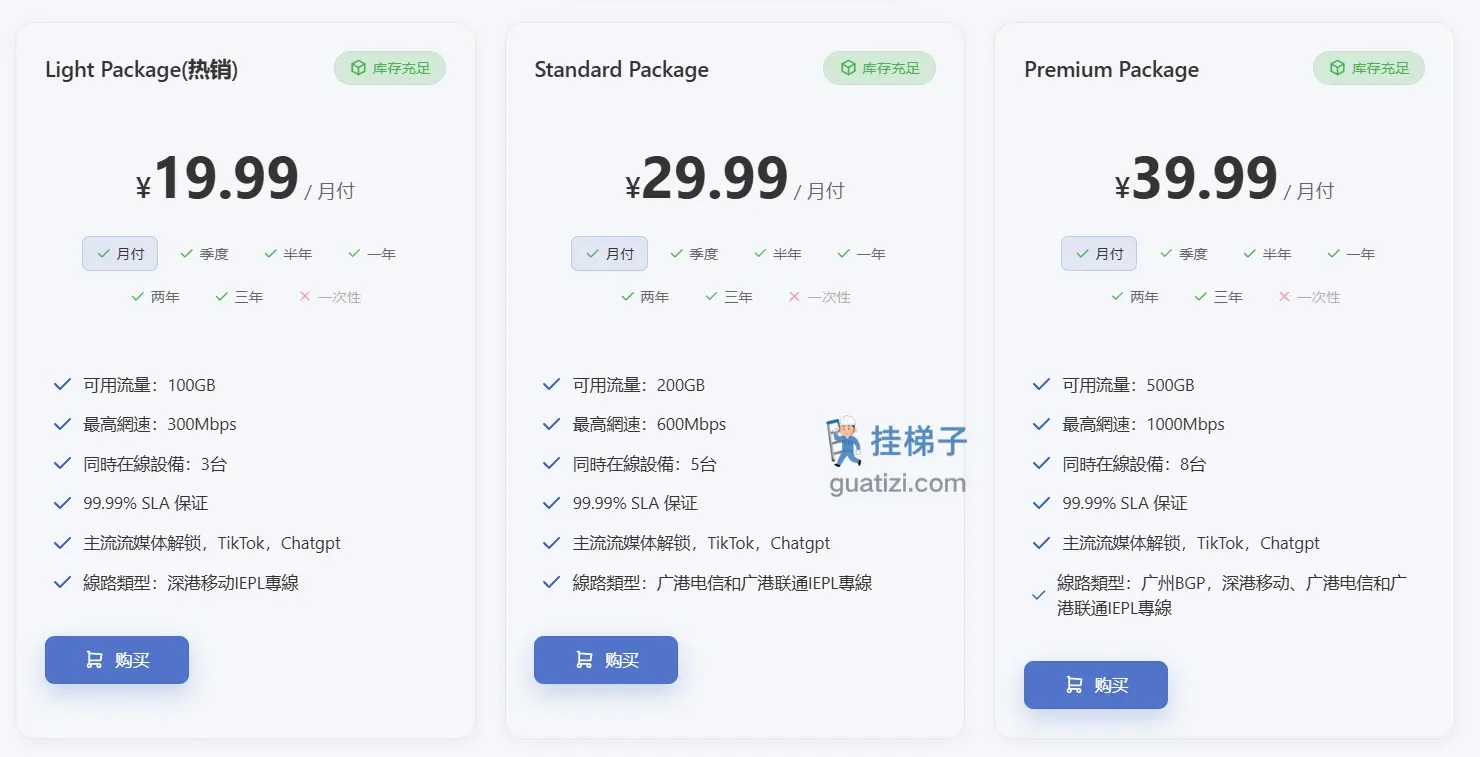Click the guatizi.com watermark logo
This screenshot has height=757, width=1480.
(897, 456)
